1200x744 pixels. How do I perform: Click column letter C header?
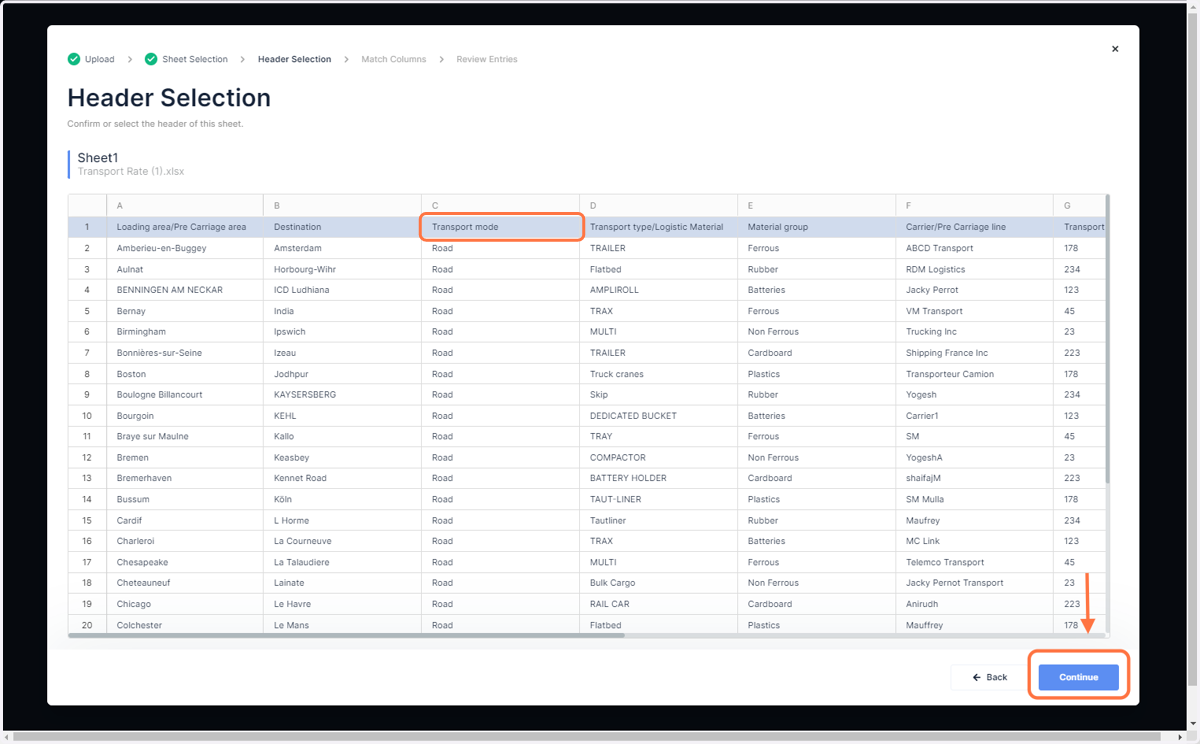[x=500, y=205]
